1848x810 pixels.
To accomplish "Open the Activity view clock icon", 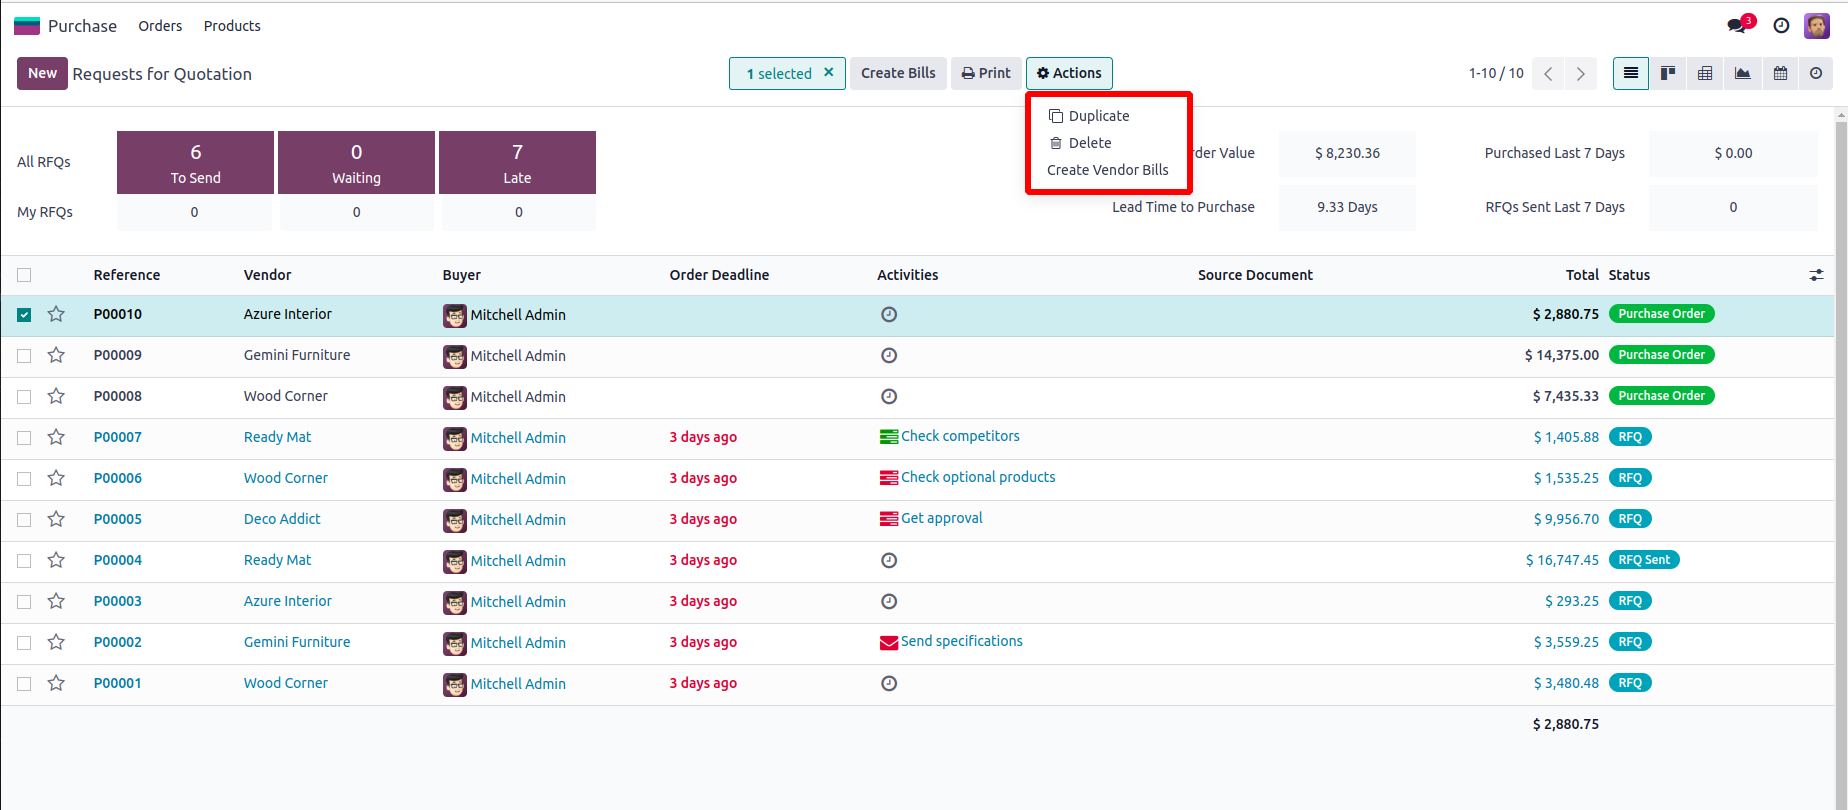I will [1816, 73].
